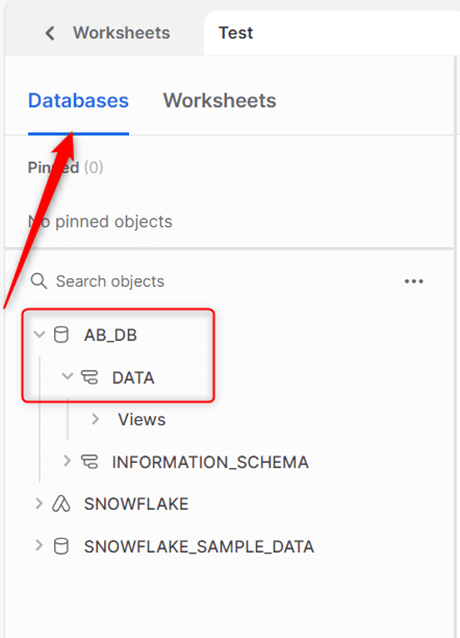Click the DATA schema icon

[89, 377]
